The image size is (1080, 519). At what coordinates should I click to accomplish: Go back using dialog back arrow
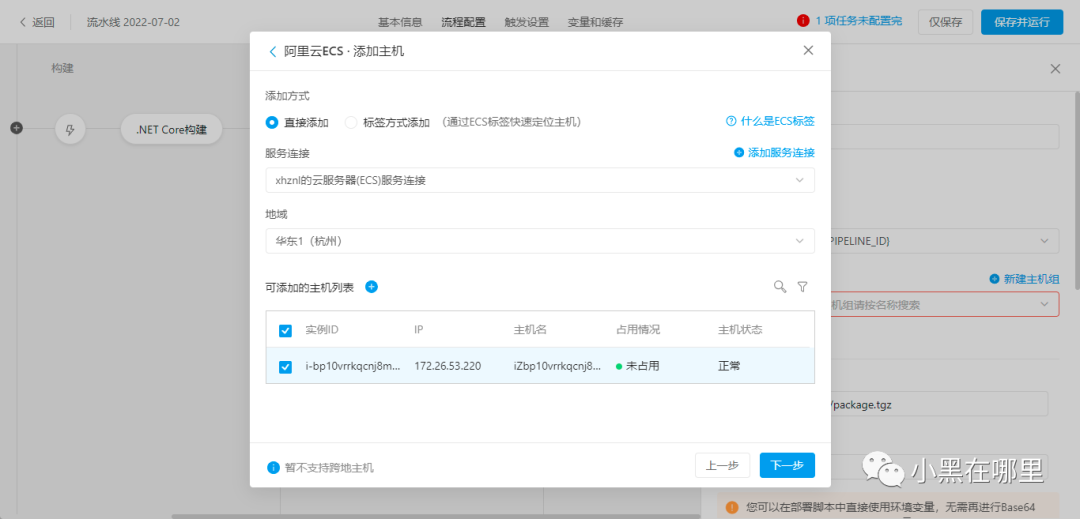coord(273,52)
